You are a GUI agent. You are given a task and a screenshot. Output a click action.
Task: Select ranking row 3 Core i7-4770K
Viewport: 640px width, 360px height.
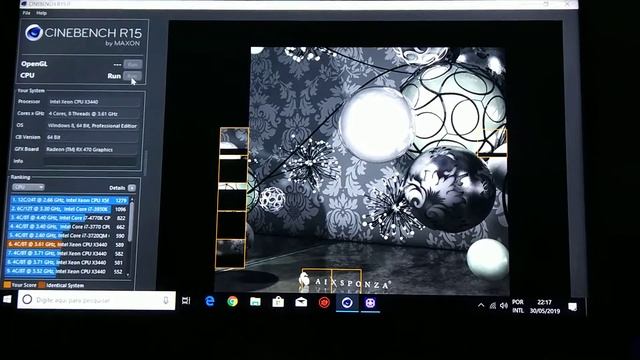click(x=68, y=218)
